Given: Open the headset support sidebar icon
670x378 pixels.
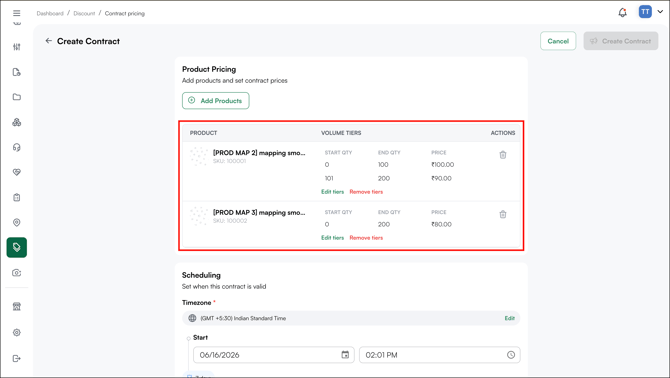Looking at the screenshot, I should click(17, 147).
